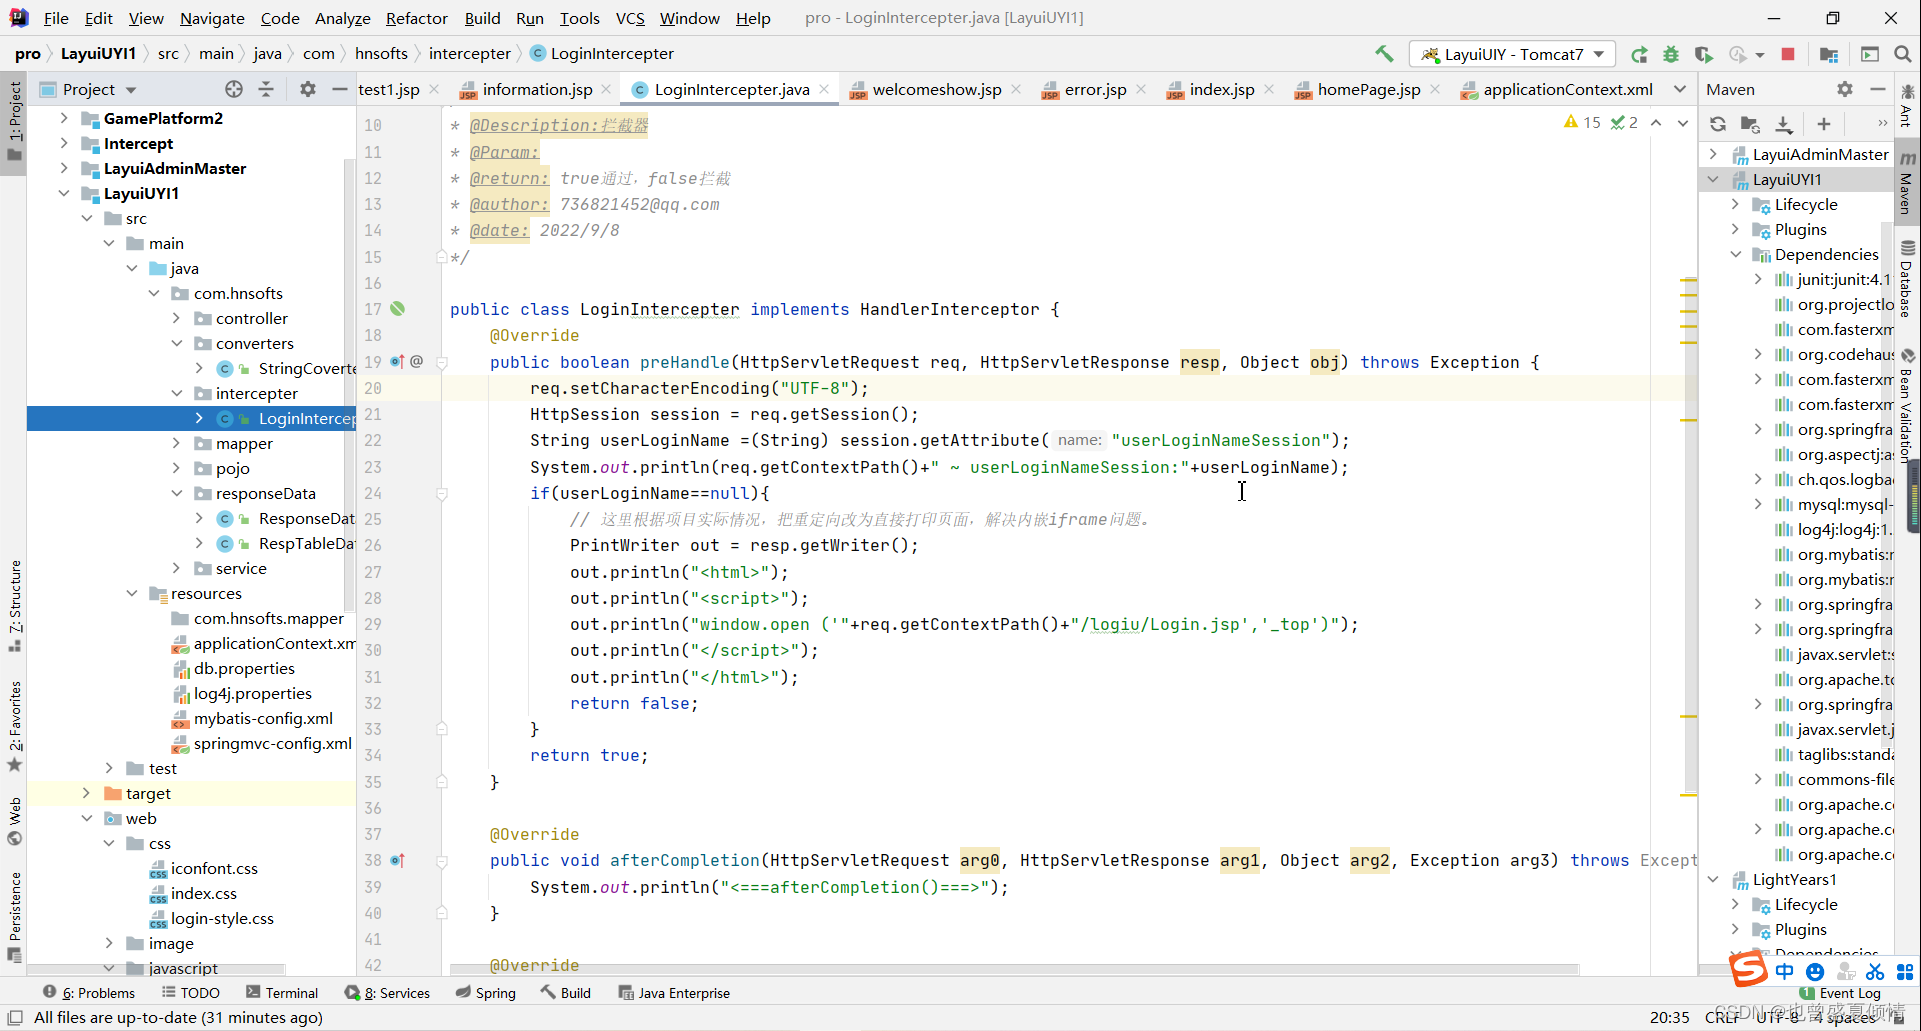
Task: Click the class gutter icon on line 17
Action: (398, 309)
